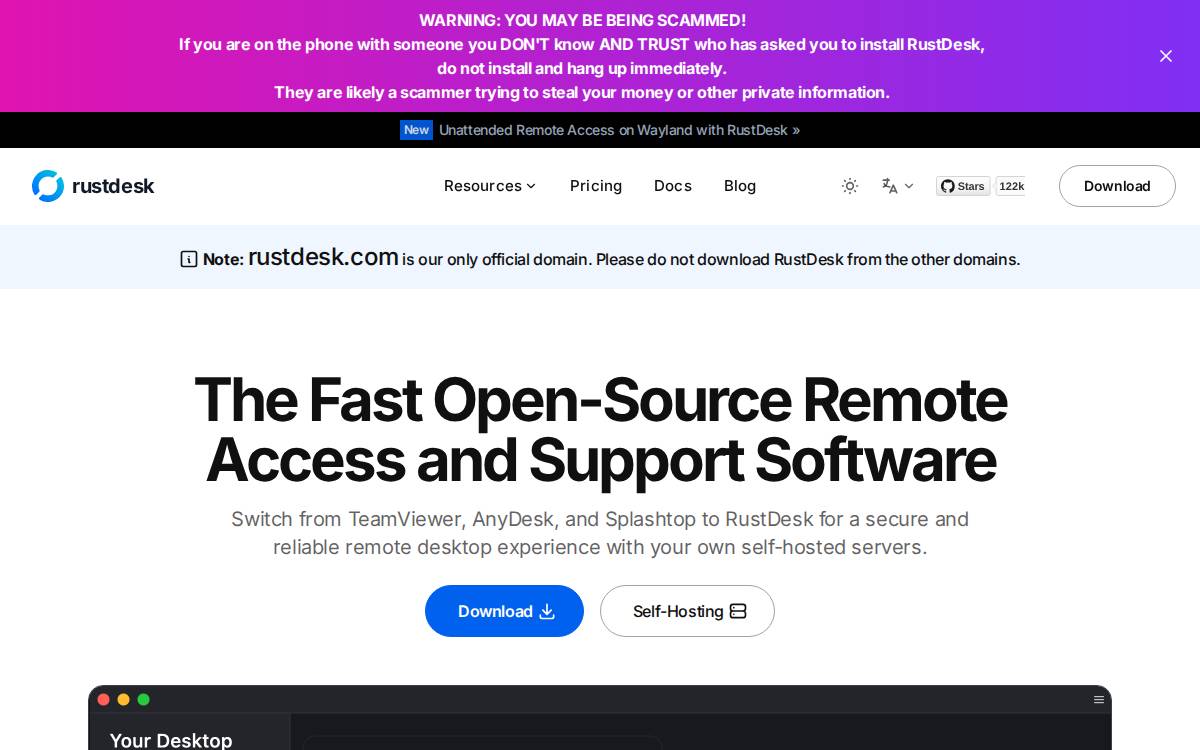Click the yellow dot in the app preview
This screenshot has width=1200, height=750.
tap(123, 700)
